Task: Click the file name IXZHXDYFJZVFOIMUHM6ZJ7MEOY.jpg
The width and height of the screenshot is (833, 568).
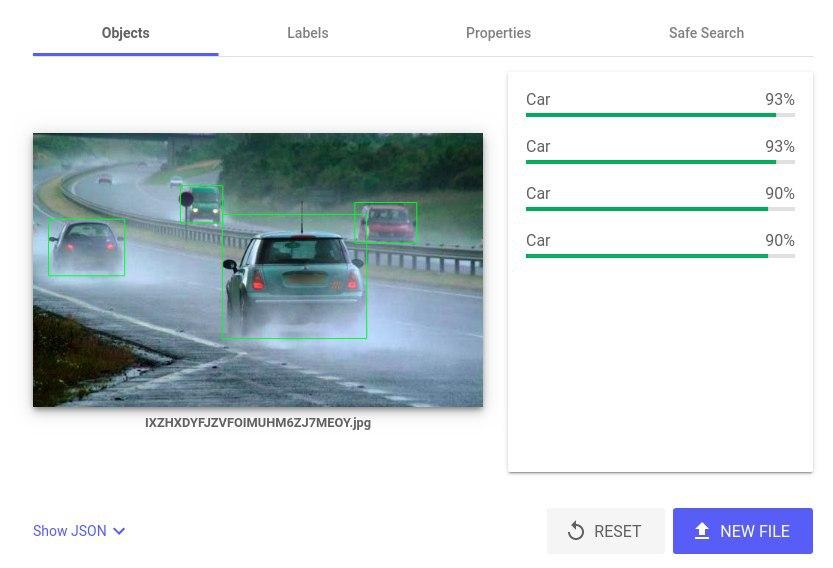Action: coord(258,423)
